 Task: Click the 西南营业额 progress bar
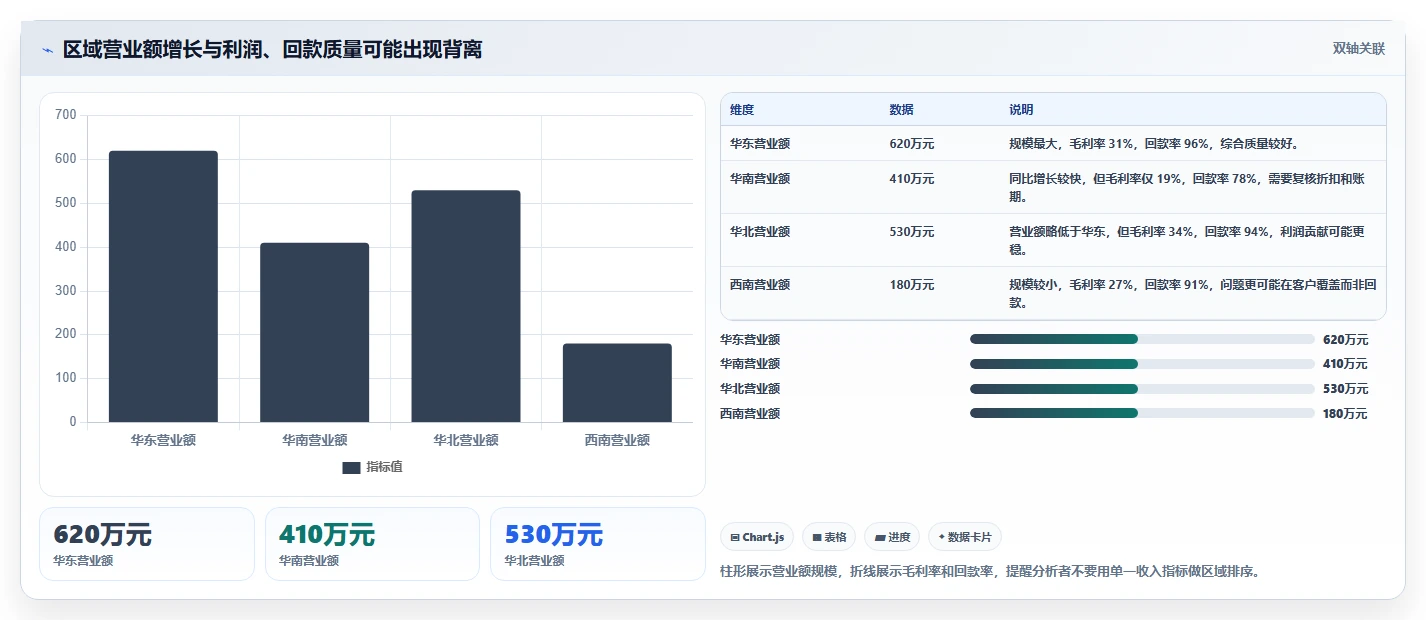(x=1142, y=413)
